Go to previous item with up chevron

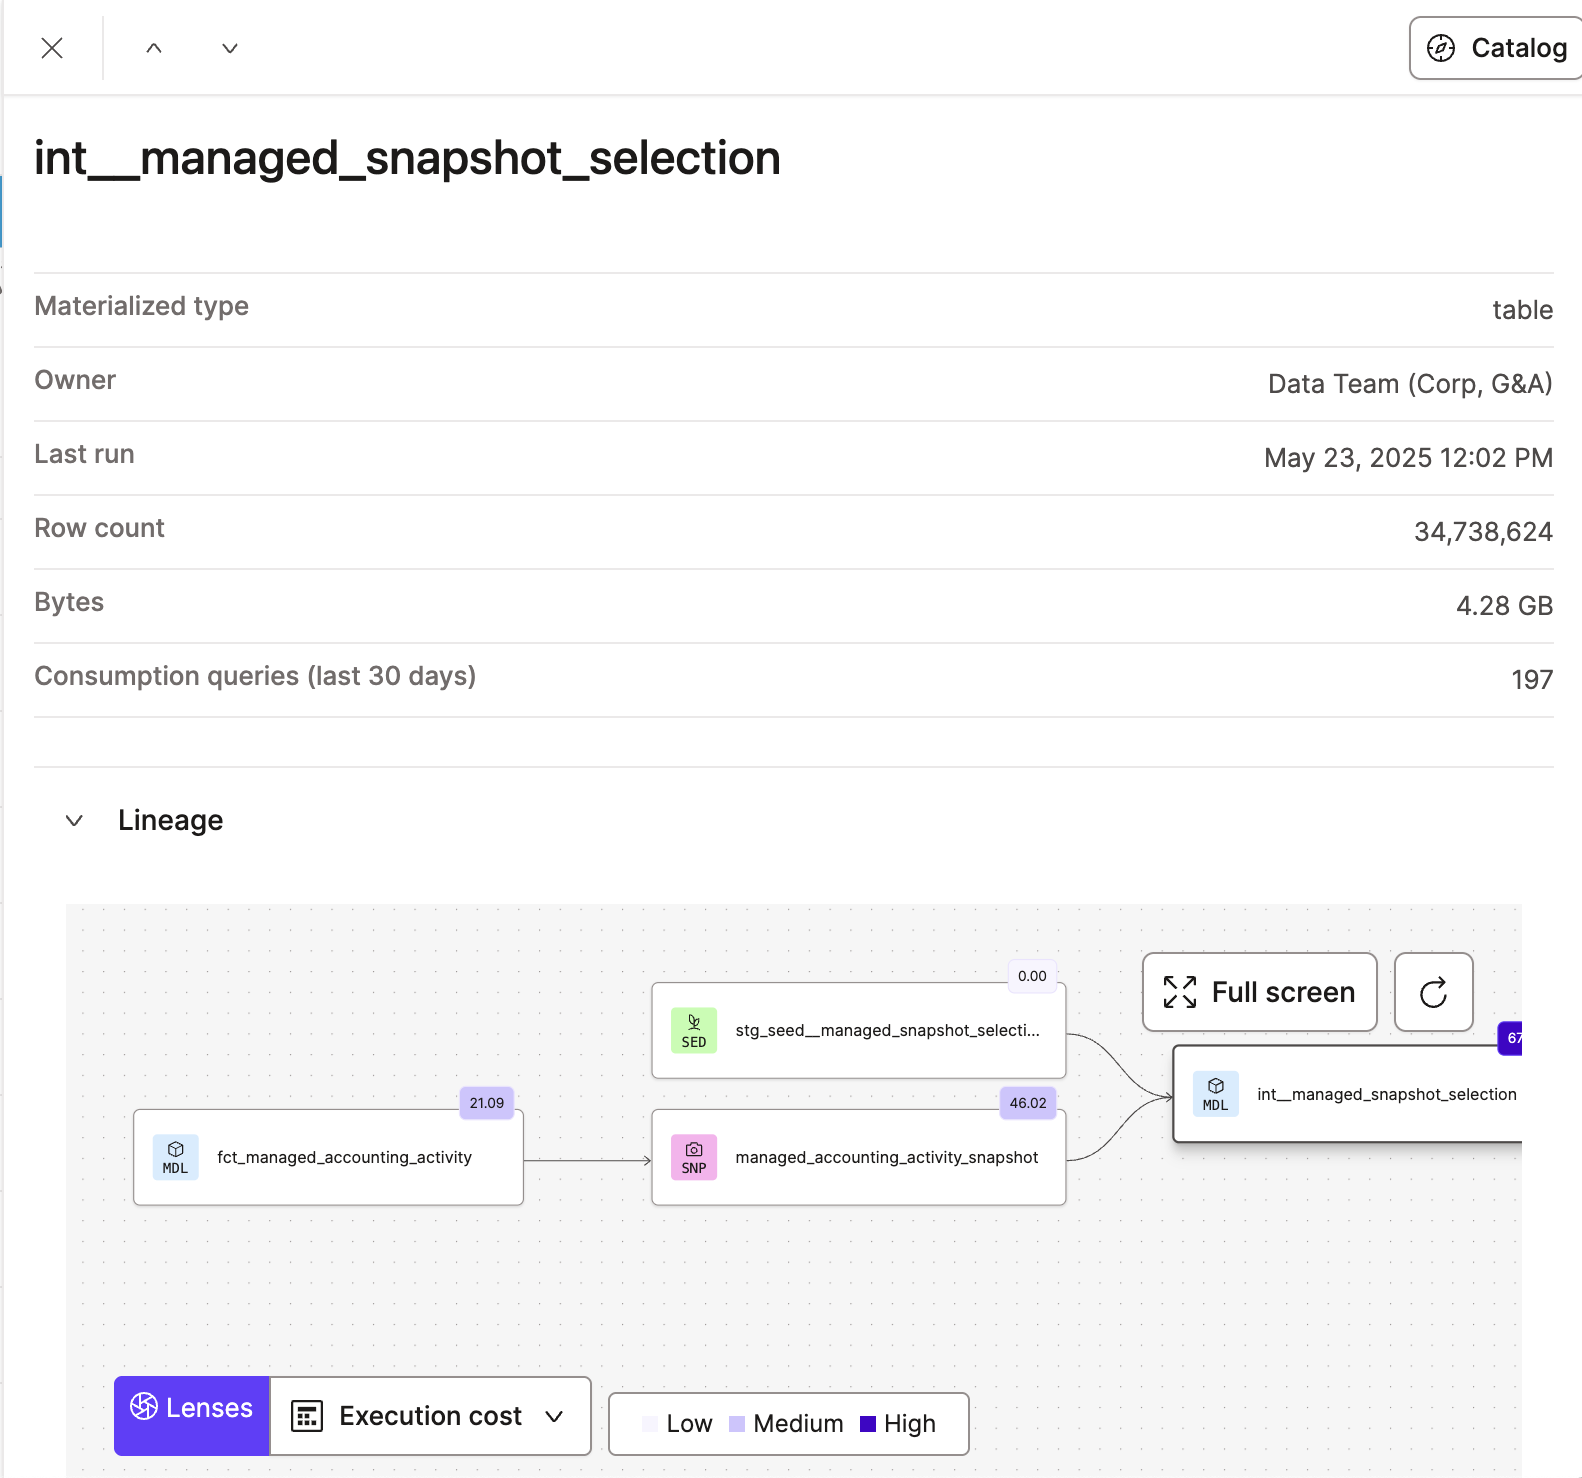pos(154,48)
